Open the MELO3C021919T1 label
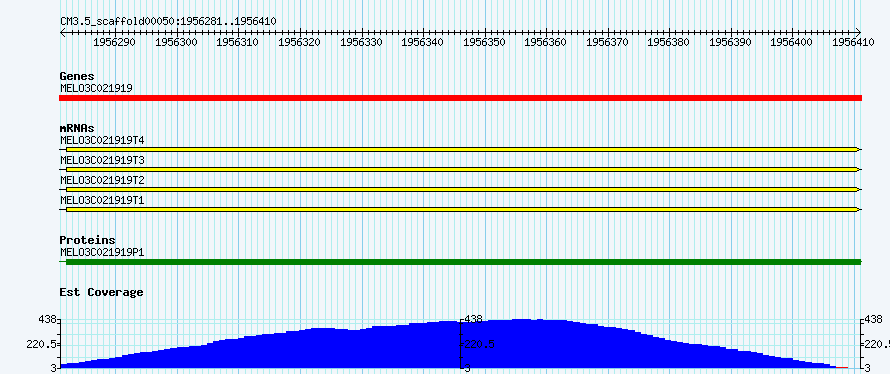 102,200
